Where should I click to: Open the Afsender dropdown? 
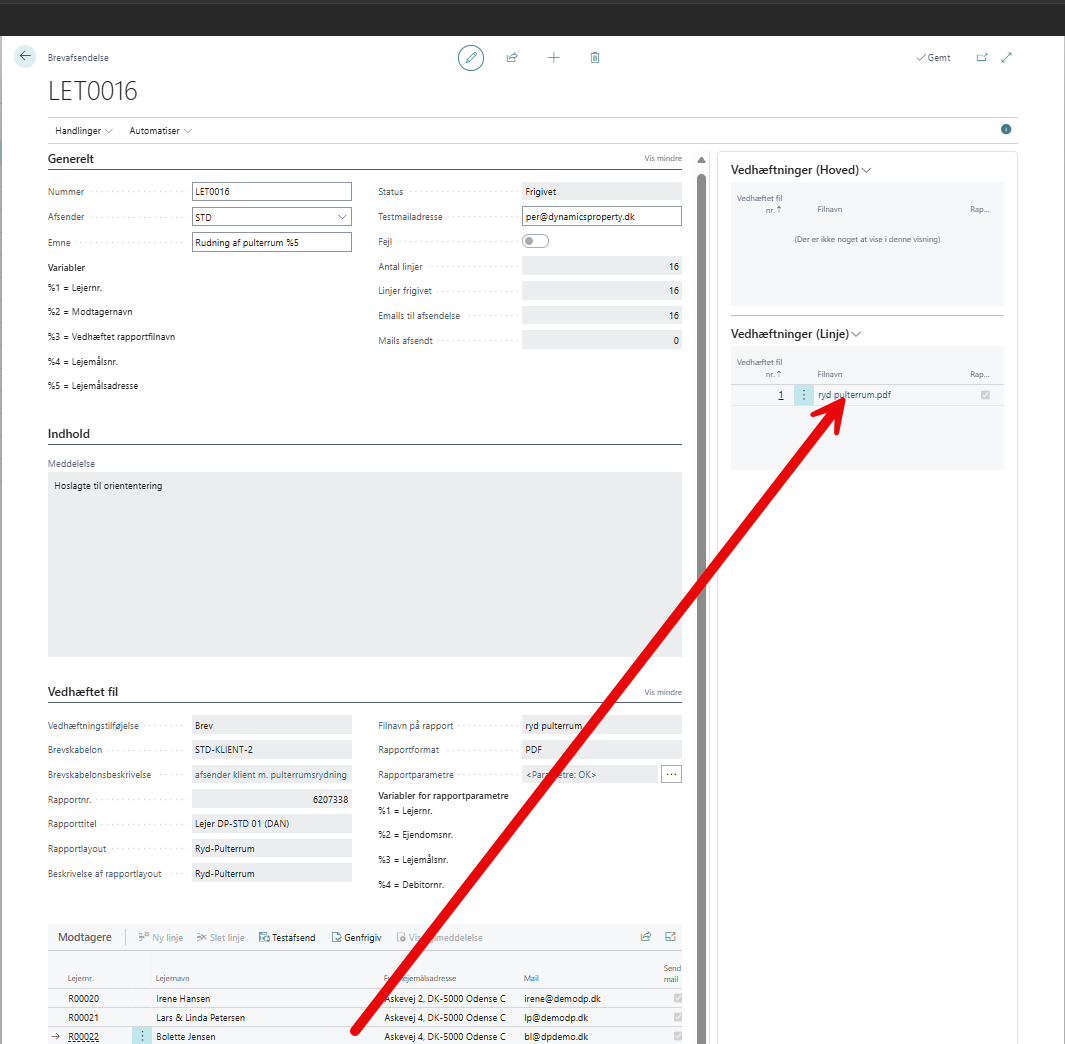click(x=342, y=217)
